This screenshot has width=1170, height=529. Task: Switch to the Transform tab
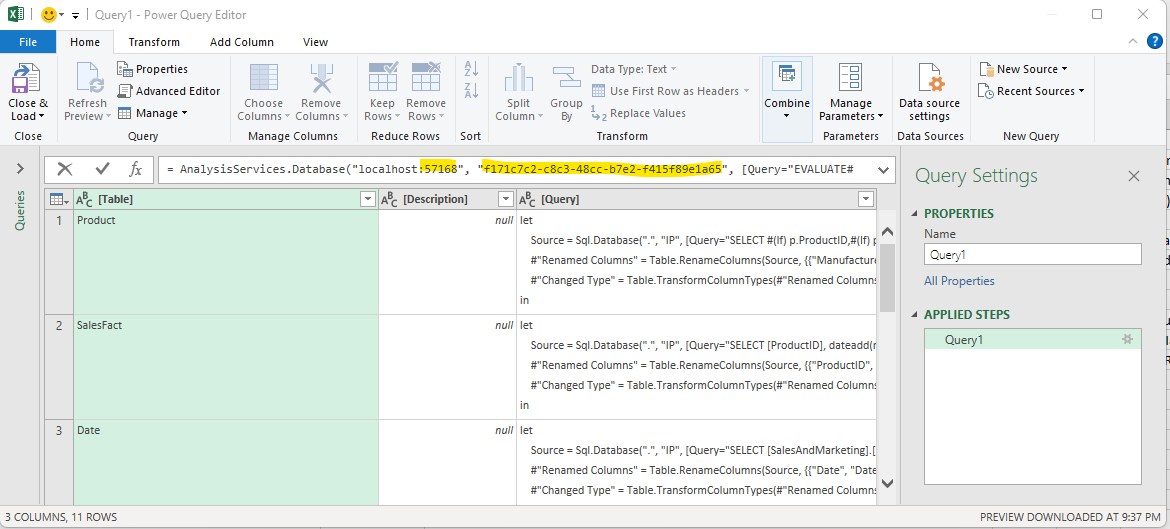[x=154, y=42]
